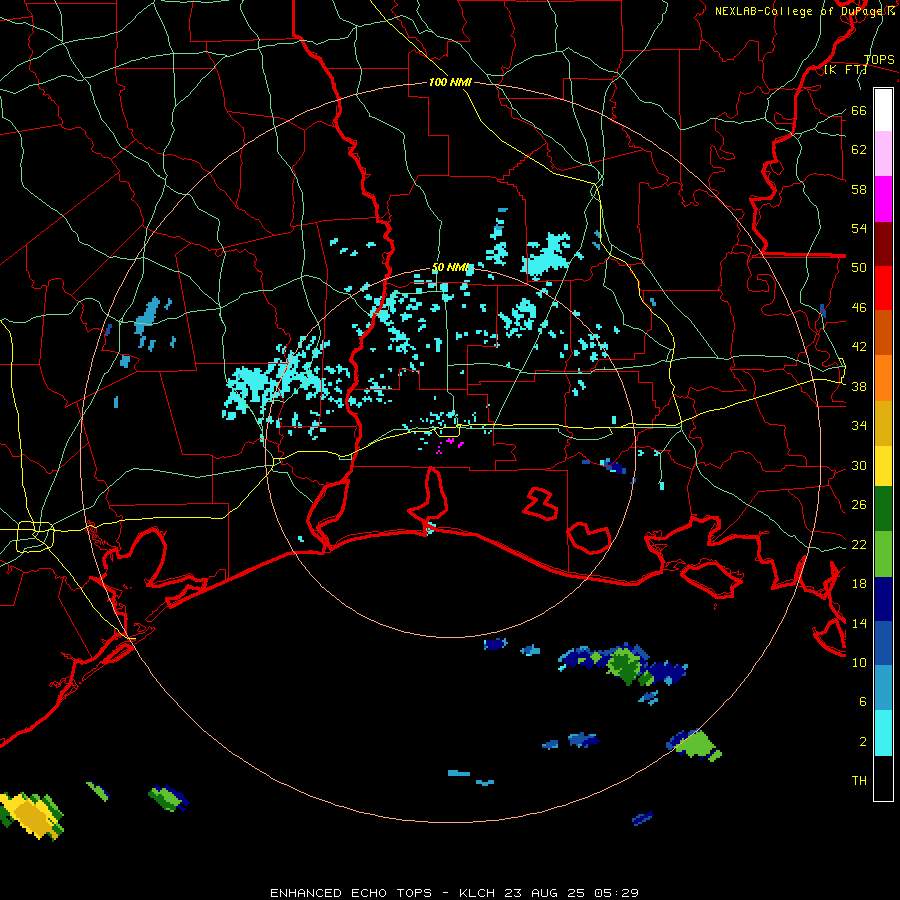Click the legend value 10
The height and width of the screenshot is (900, 900).
click(859, 662)
